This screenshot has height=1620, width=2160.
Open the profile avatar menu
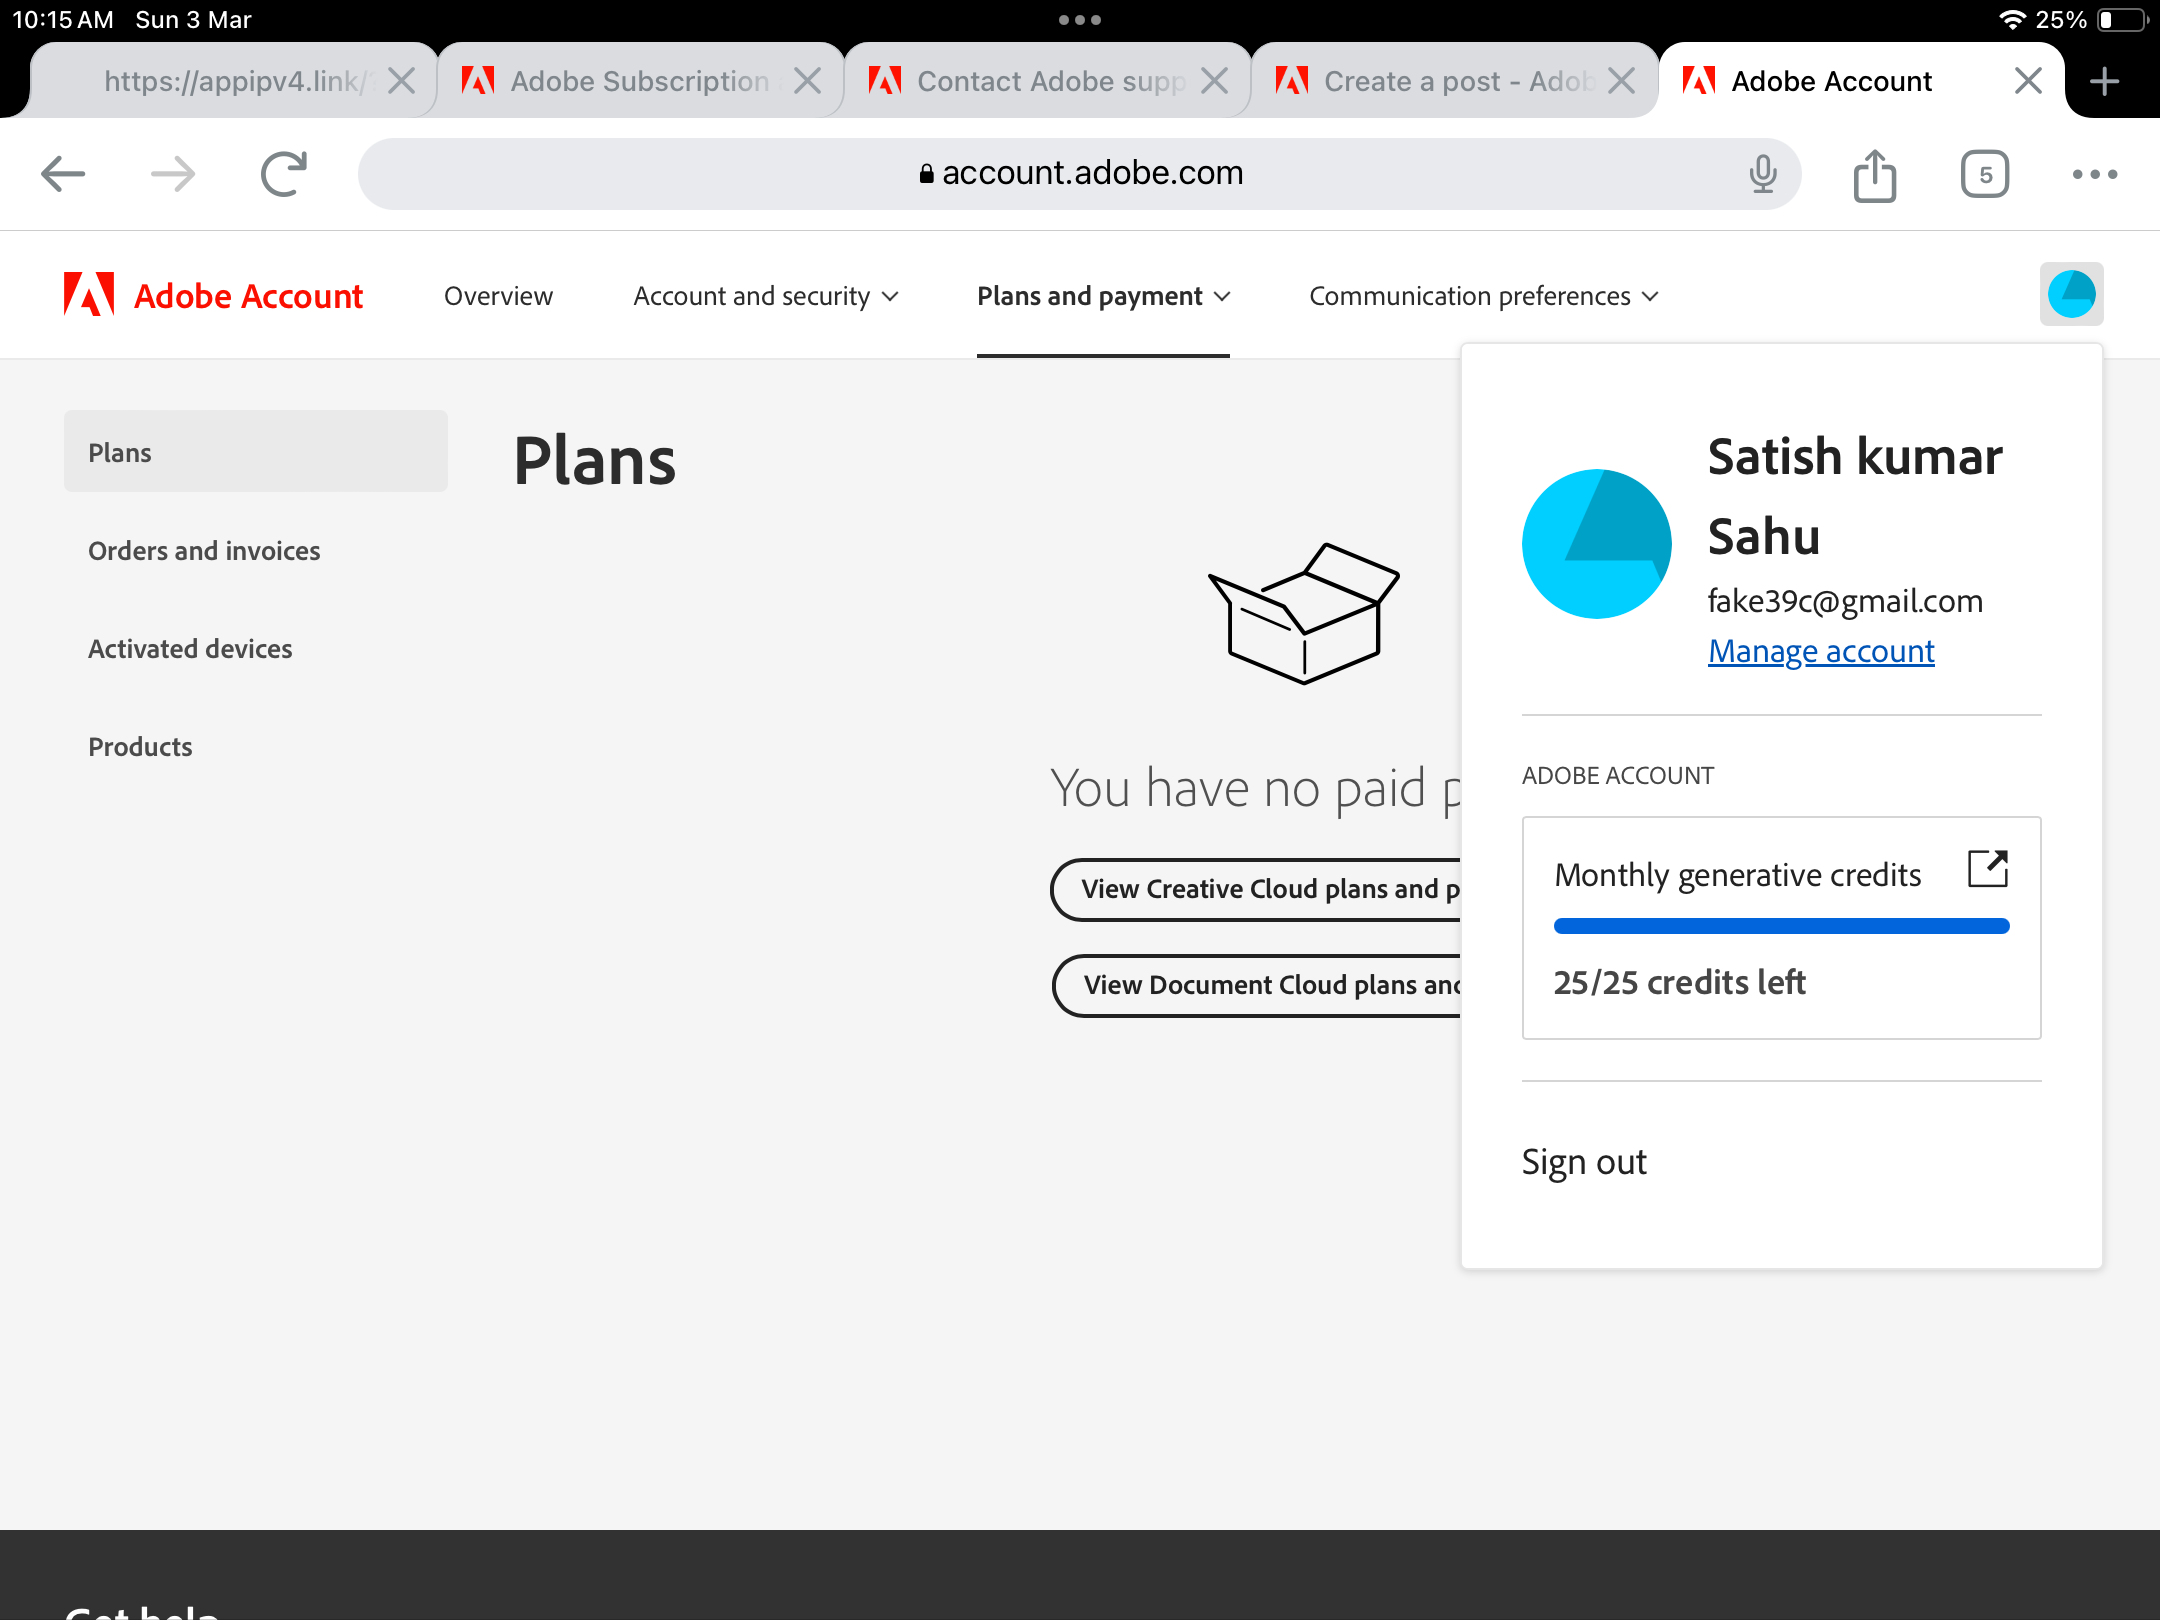point(2071,294)
